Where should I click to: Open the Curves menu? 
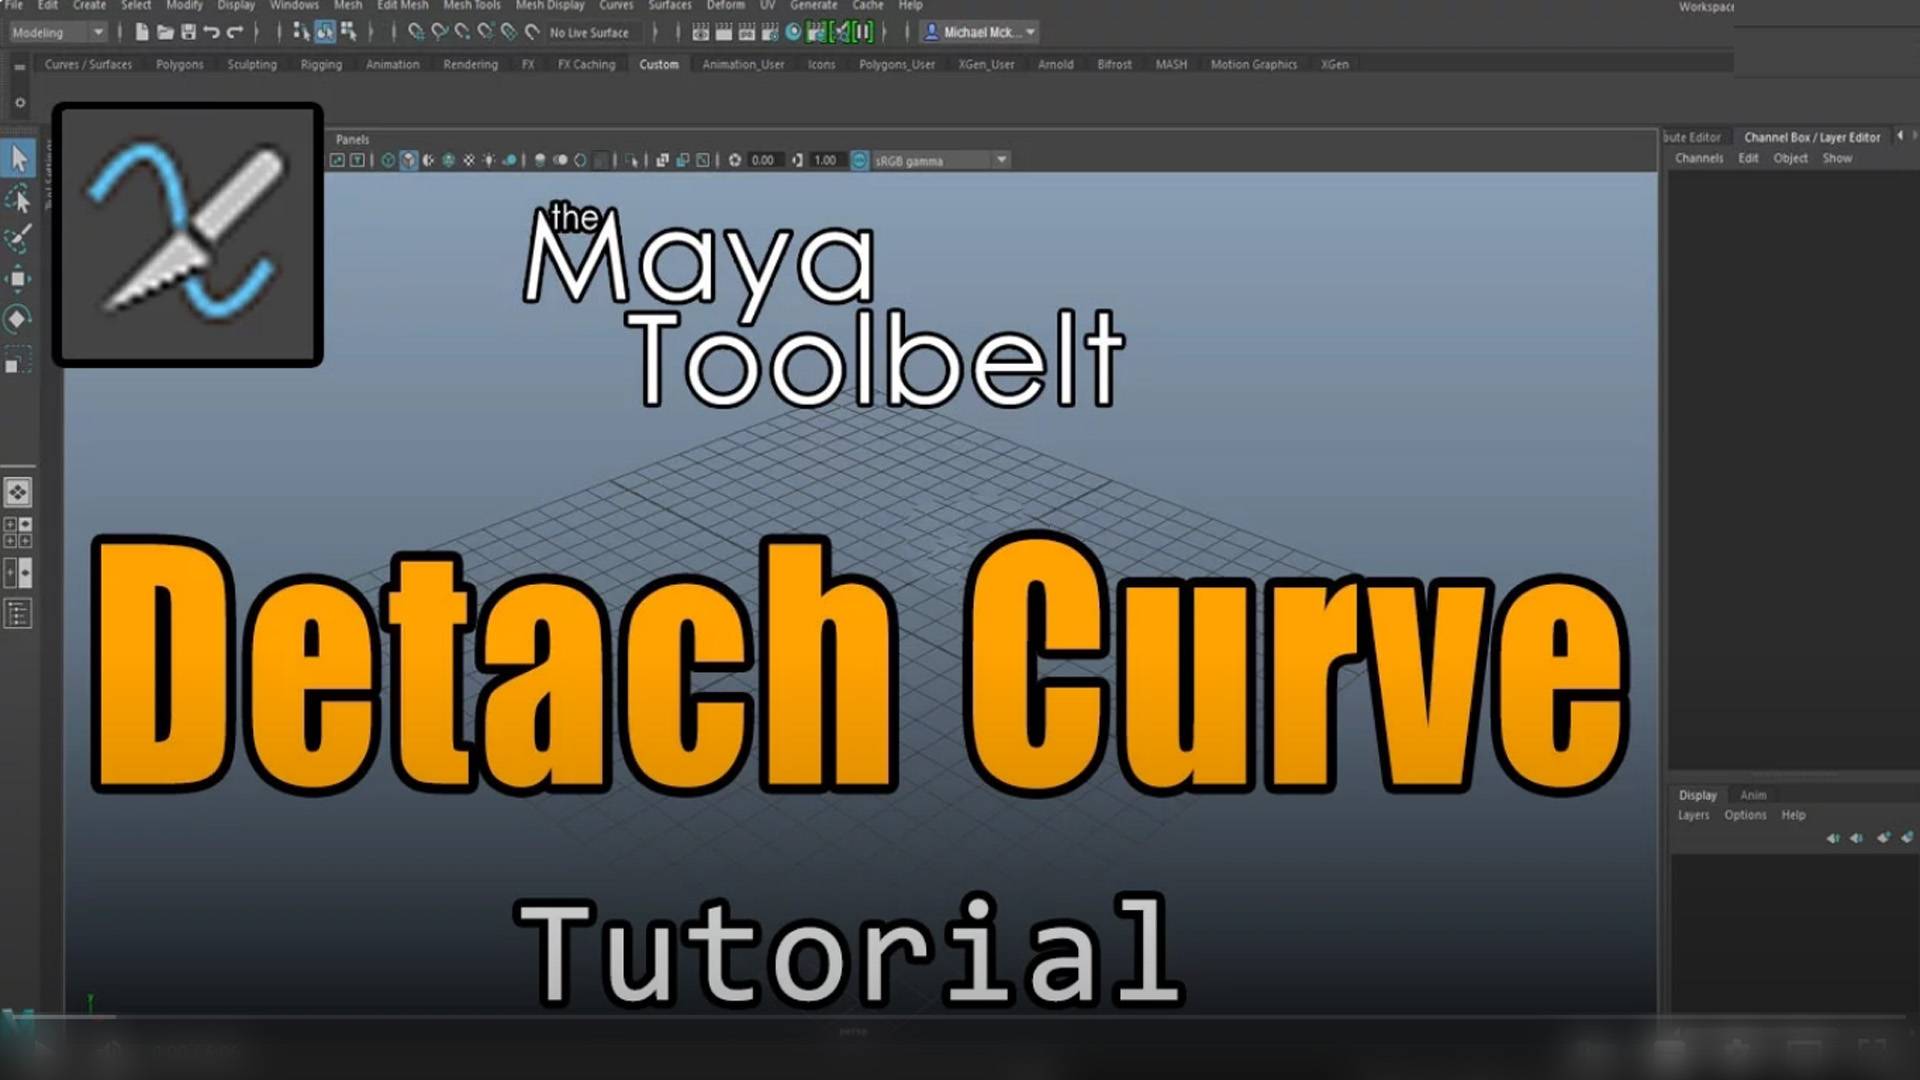616,6
